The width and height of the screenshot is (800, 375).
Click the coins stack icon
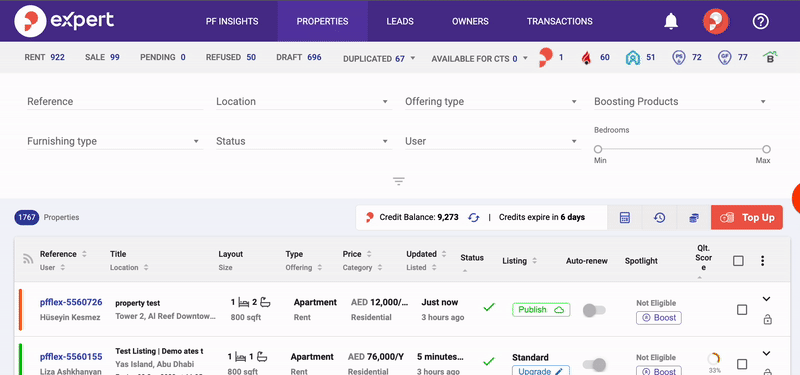point(693,218)
